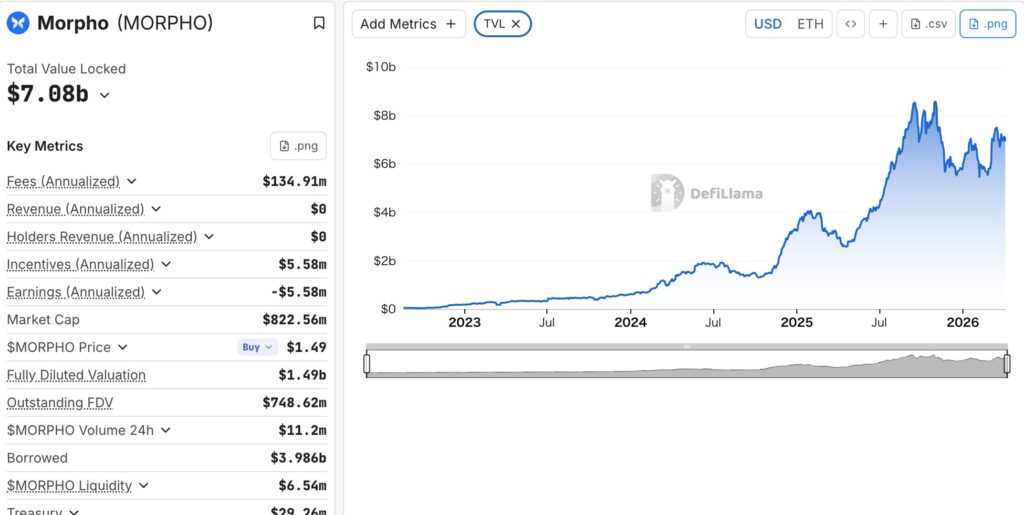Expand $MORPHO Volume 24h row
This screenshot has width=1024, height=515.
coord(166,430)
